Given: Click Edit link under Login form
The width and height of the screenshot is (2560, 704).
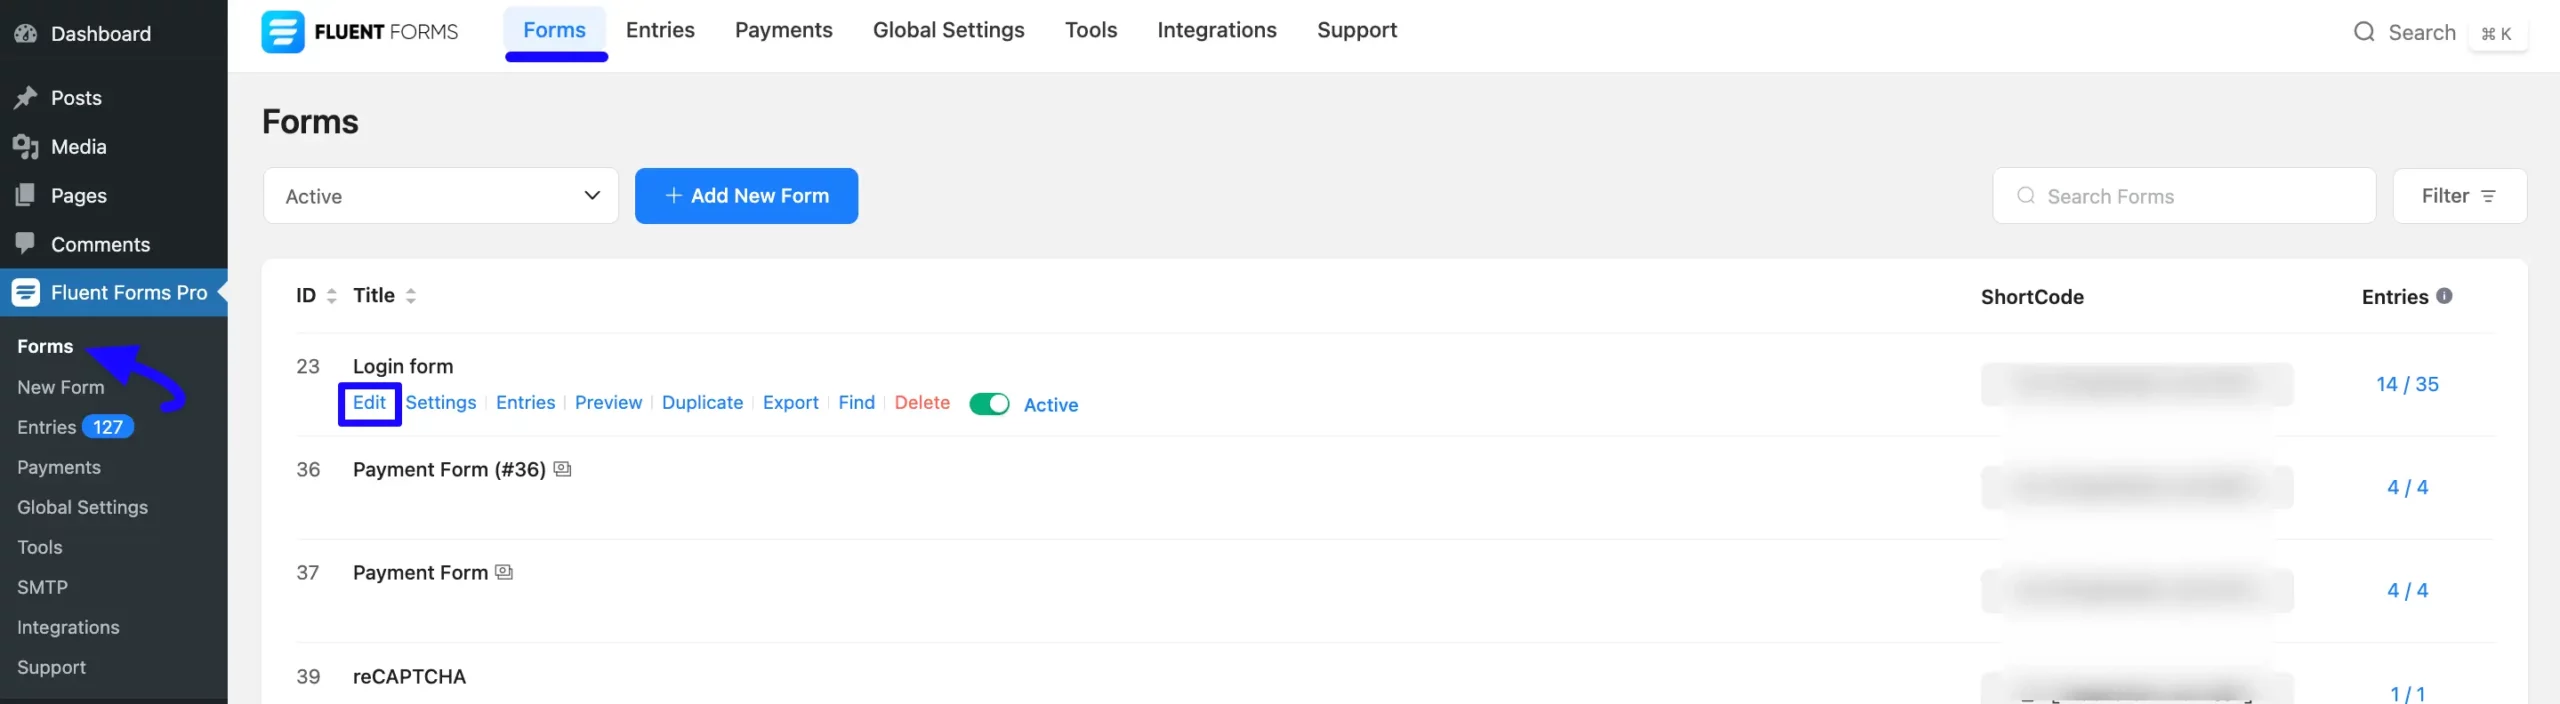Looking at the screenshot, I should coord(369,403).
